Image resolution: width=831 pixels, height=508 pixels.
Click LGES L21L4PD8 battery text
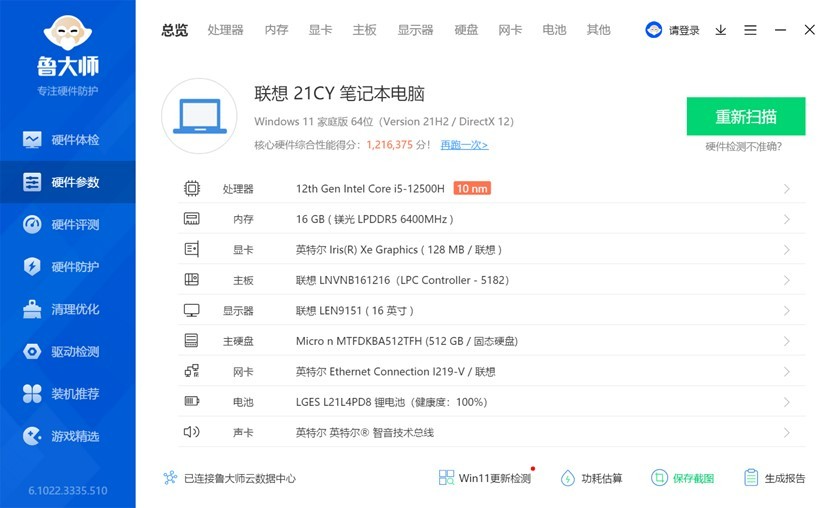(x=391, y=402)
